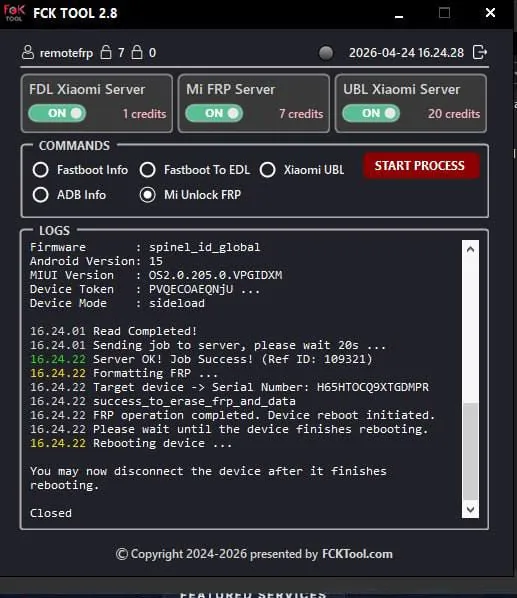Viewport: 517px width, 598px height.
Task: Click the START PROCESS button
Action: [420, 166]
